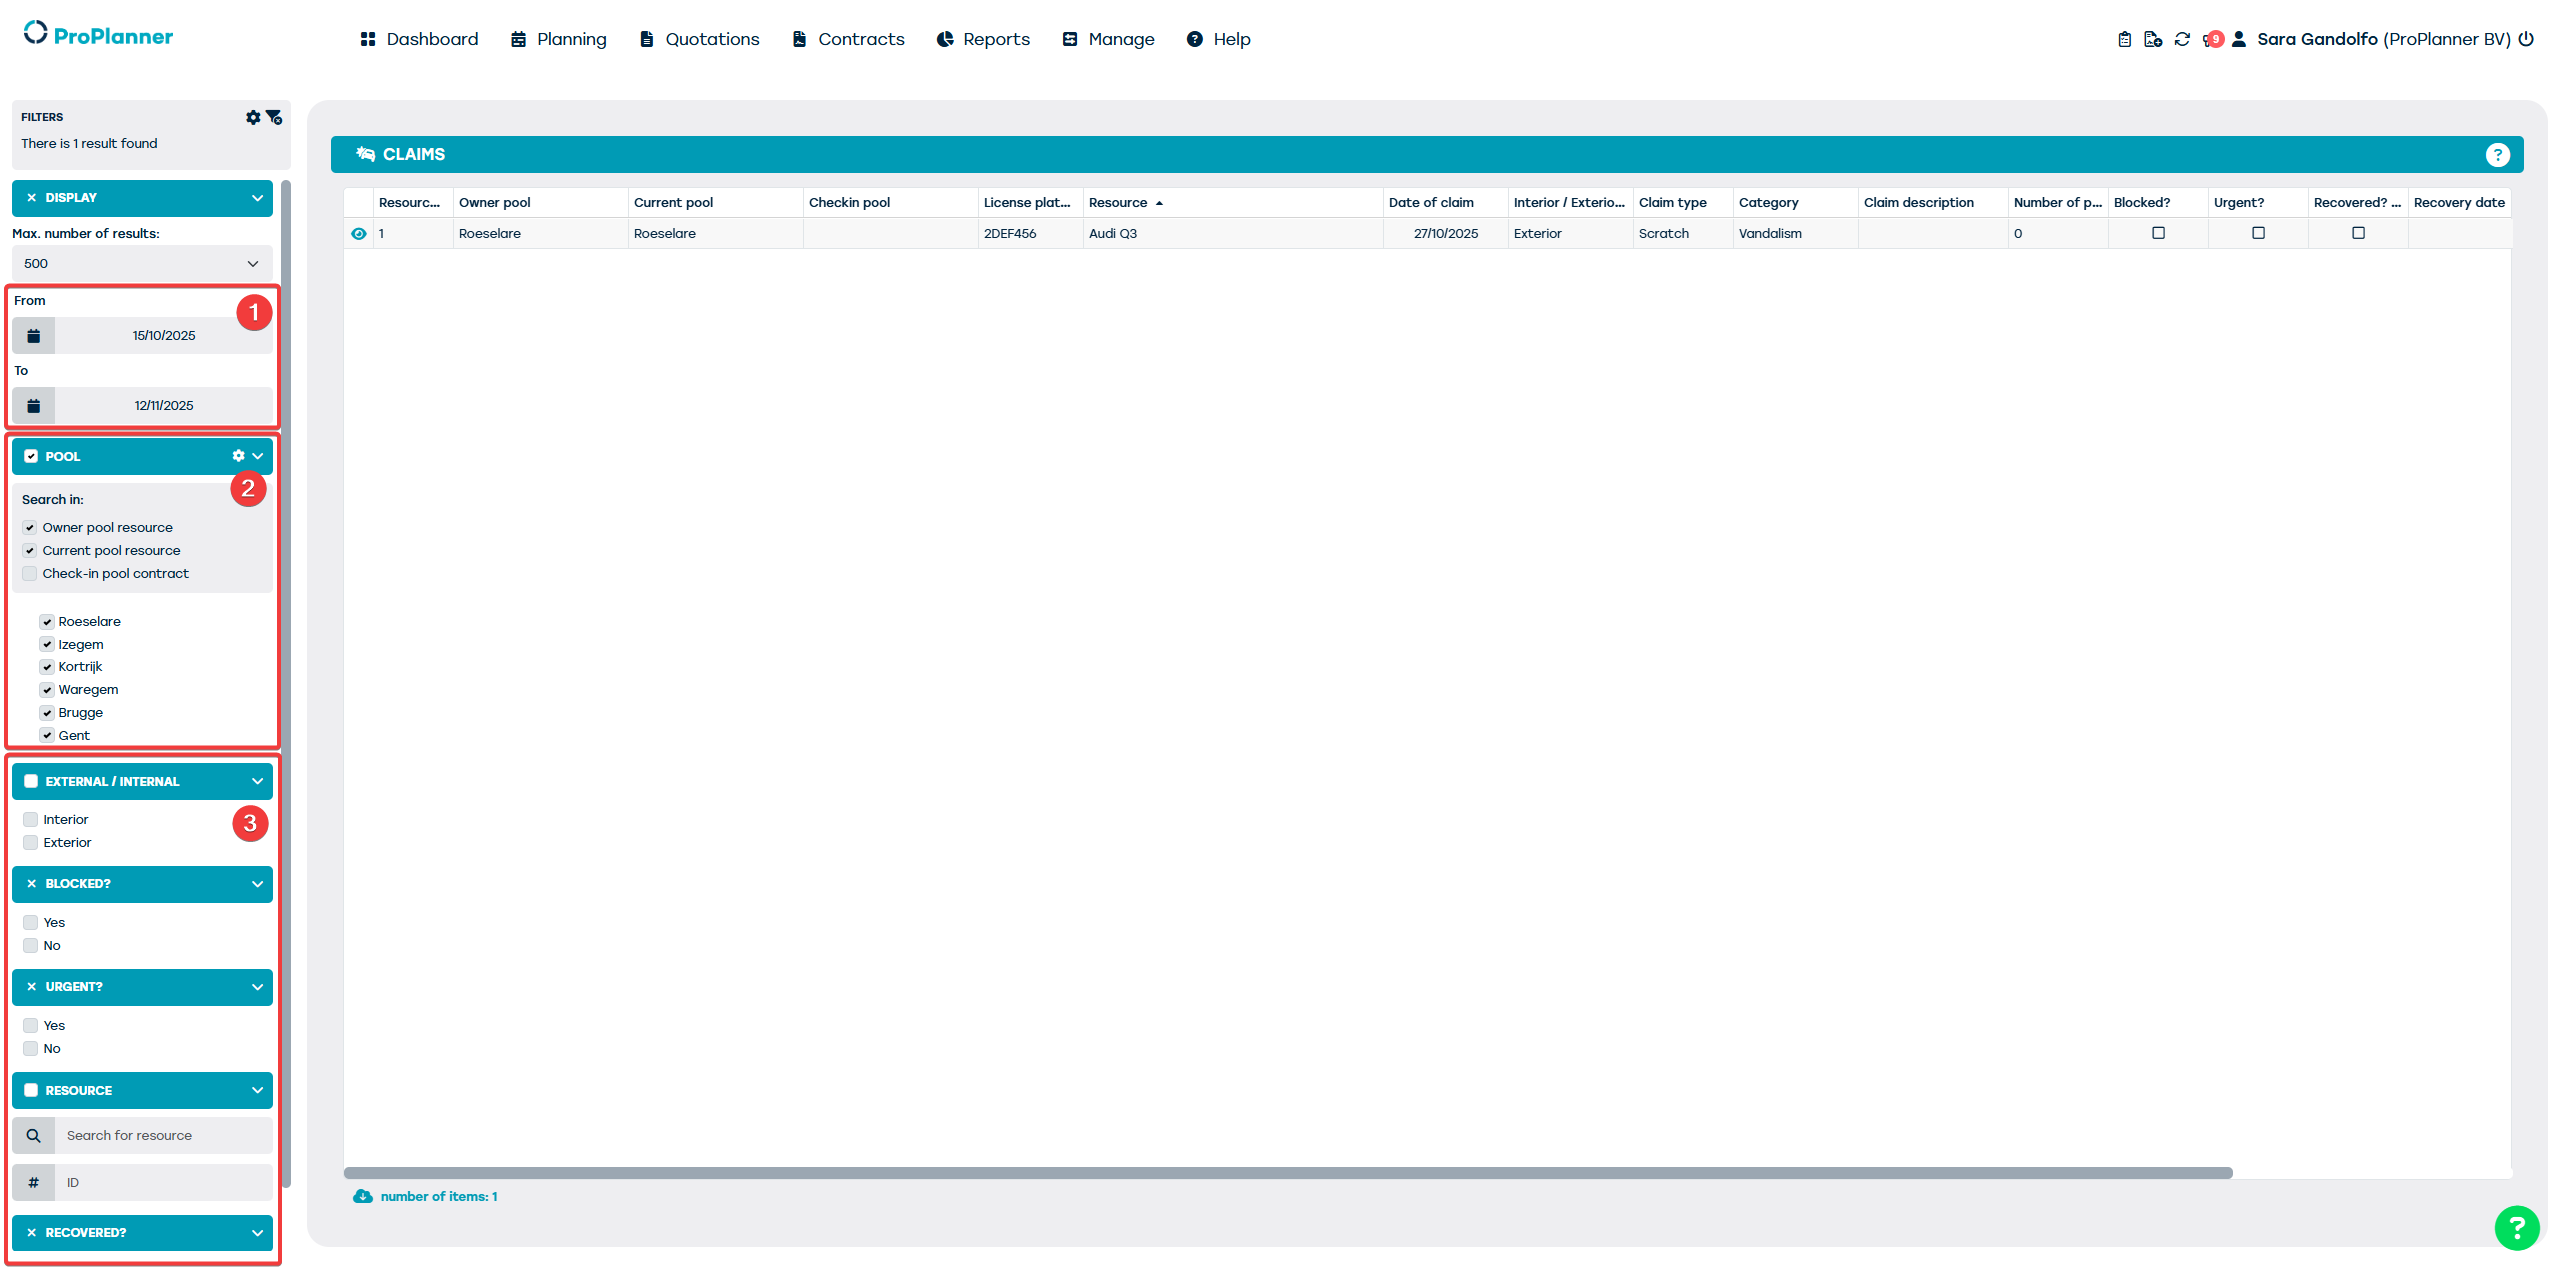The width and height of the screenshot is (2560, 1271).
Task: Open calendar picker for From date
Action: point(34,336)
